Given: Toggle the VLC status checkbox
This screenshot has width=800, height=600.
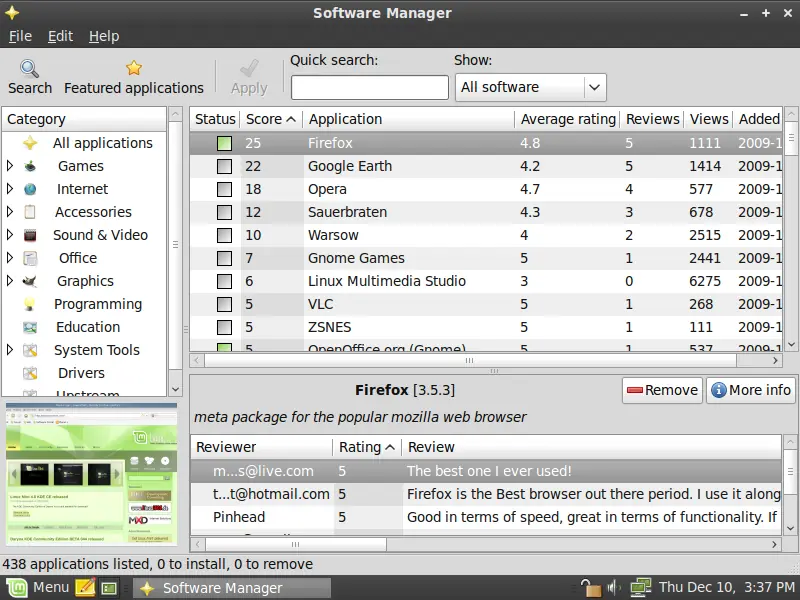Looking at the screenshot, I should click(225, 304).
